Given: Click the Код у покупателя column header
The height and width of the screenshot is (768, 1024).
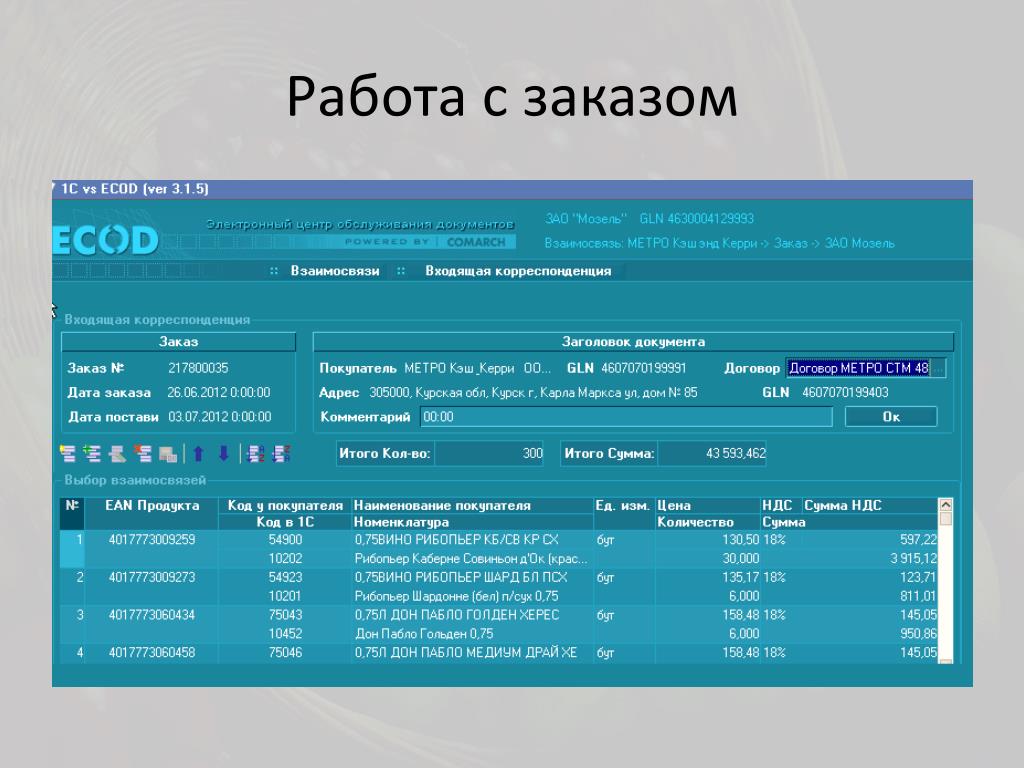Looking at the screenshot, I should (285, 505).
